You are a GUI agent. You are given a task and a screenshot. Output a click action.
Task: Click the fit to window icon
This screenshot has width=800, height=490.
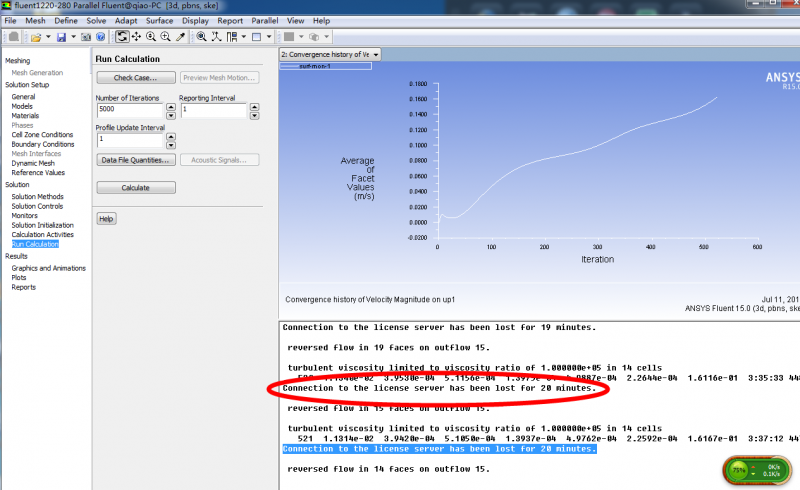coord(202,37)
